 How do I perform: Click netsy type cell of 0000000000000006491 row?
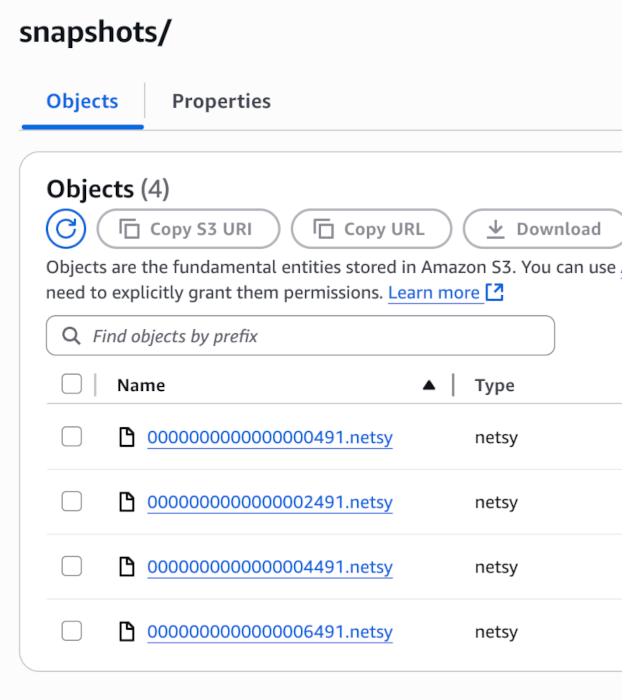(497, 632)
